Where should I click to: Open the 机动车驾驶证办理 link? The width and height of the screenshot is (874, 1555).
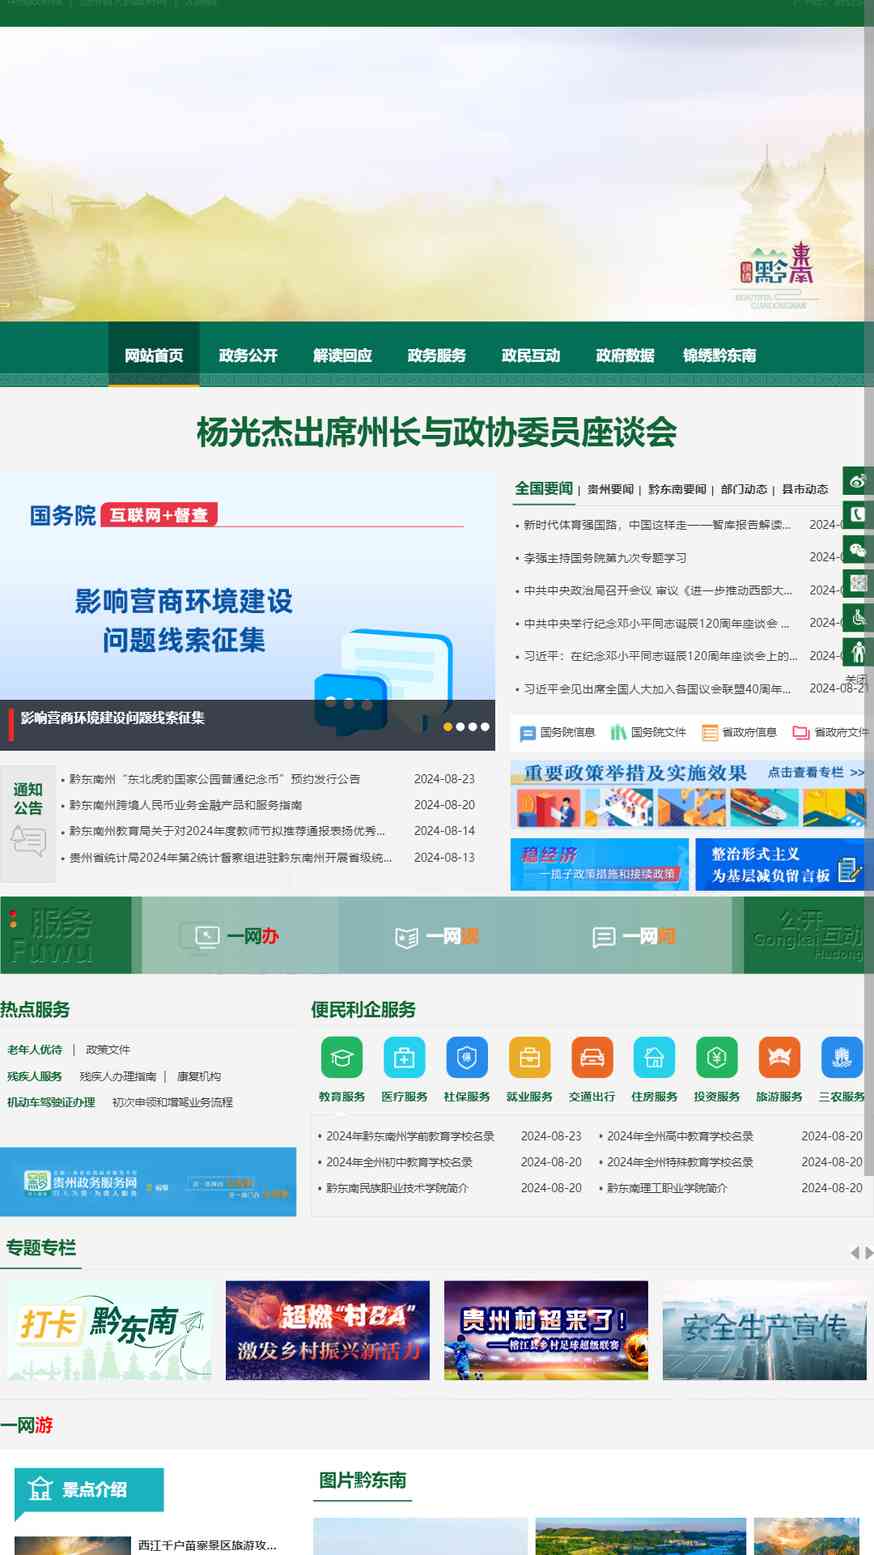pos(51,1102)
